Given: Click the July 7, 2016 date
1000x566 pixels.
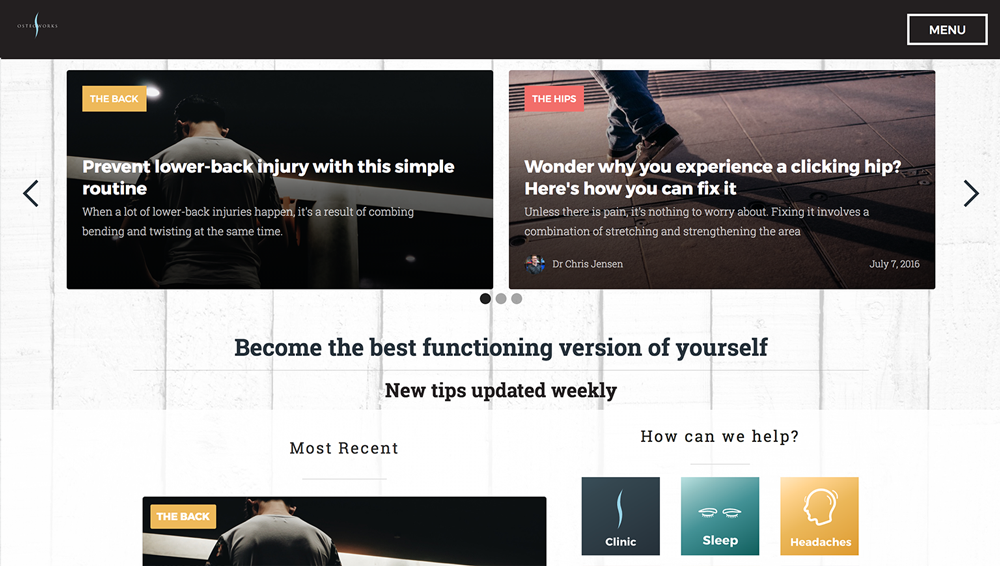Looking at the screenshot, I should (x=894, y=264).
